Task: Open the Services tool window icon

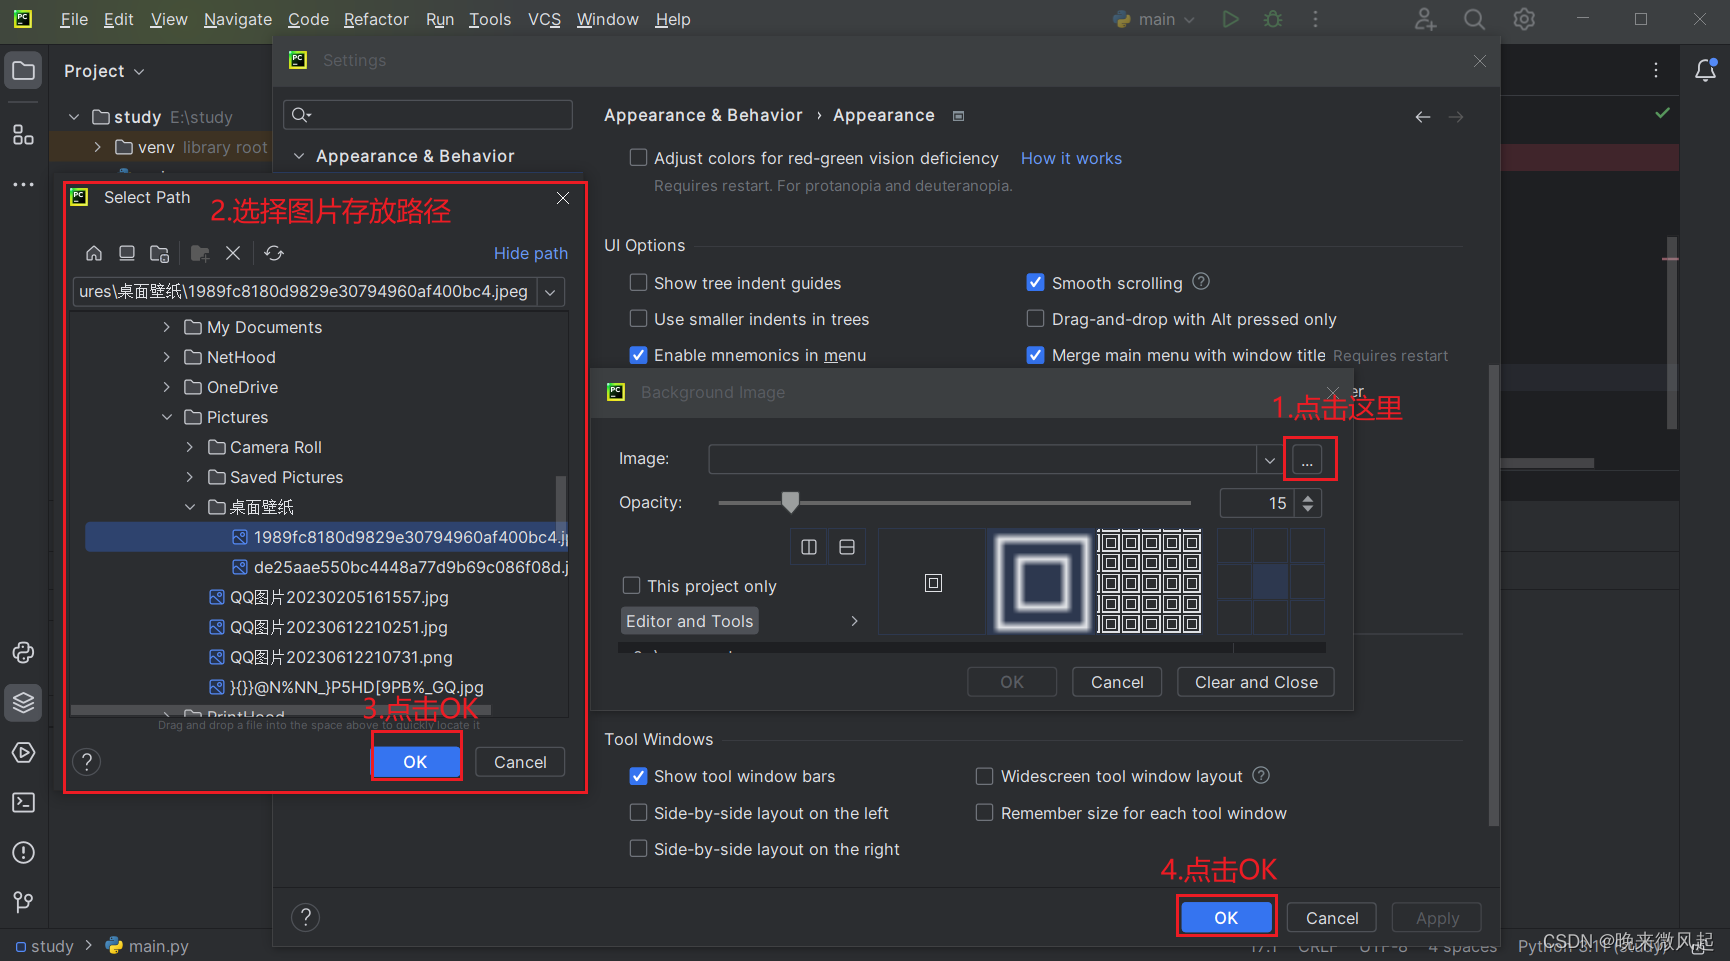Action: (x=23, y=753)
